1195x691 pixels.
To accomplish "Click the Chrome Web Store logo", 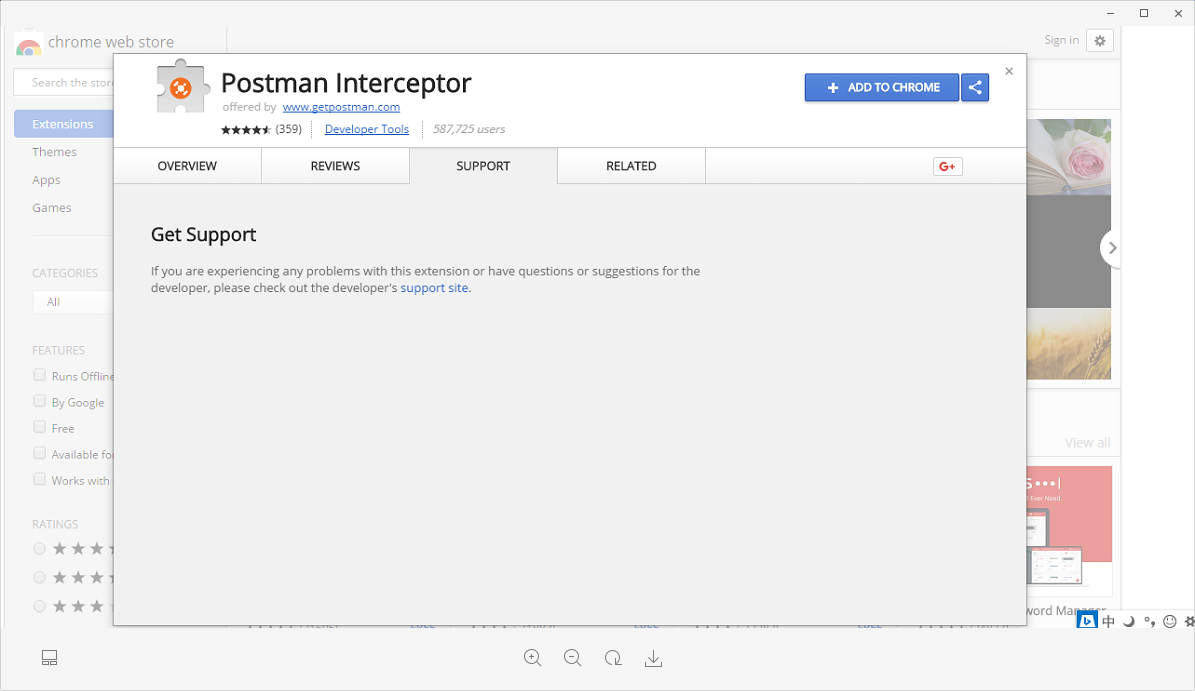I will (x=28, y=44).
